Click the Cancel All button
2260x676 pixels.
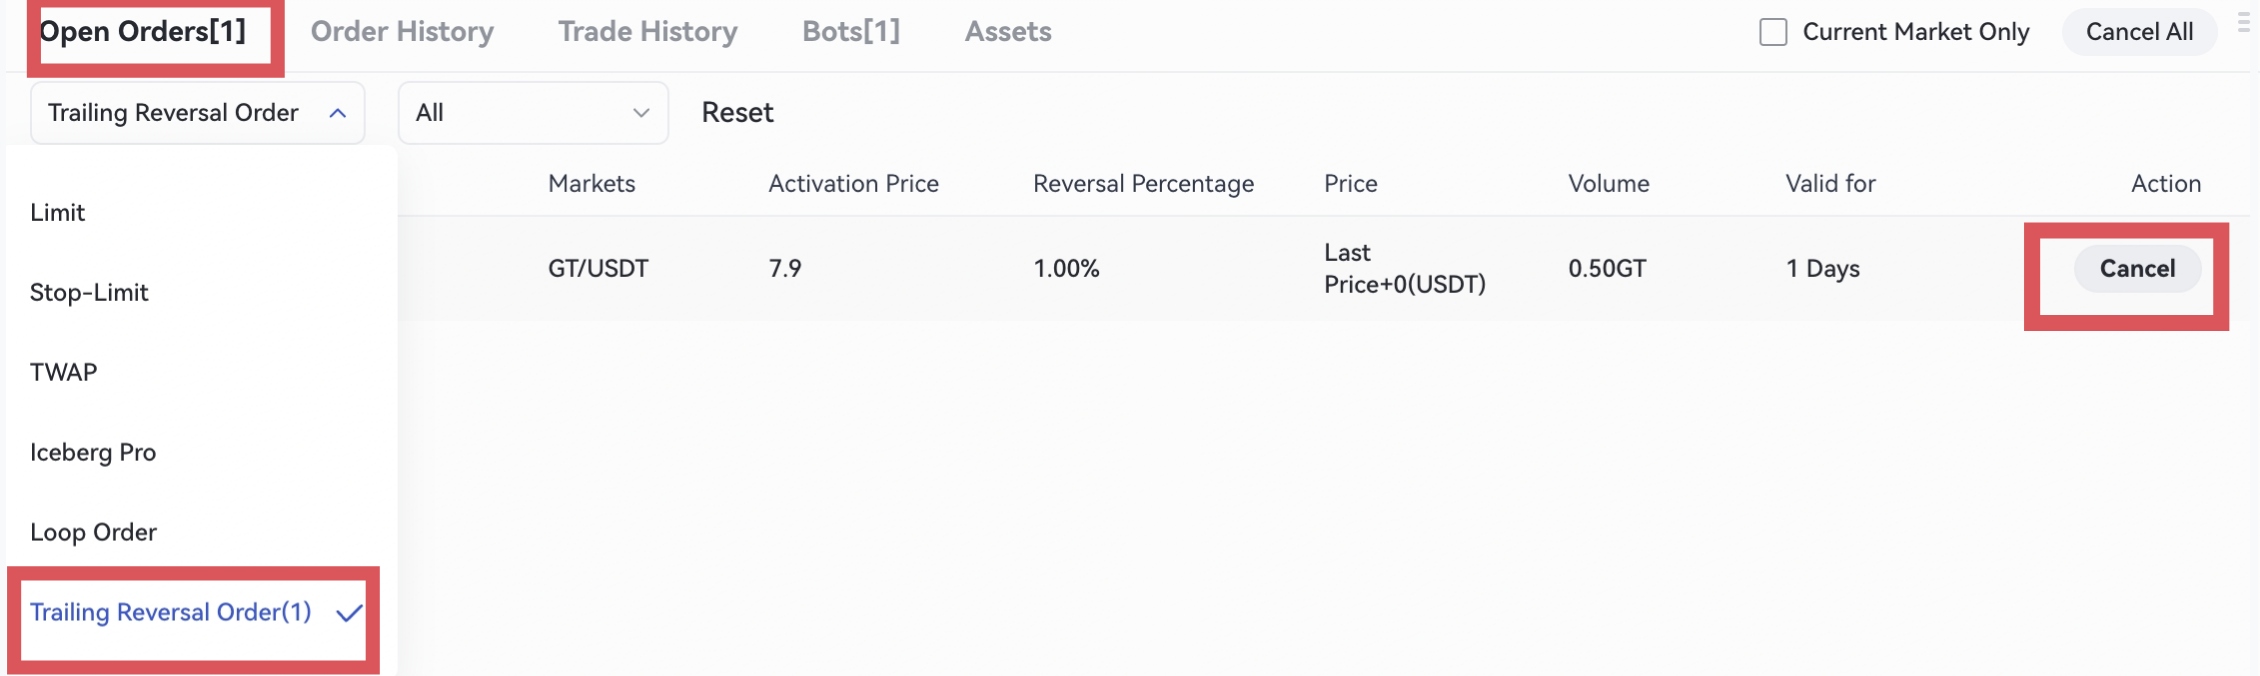pos(2139,32)
